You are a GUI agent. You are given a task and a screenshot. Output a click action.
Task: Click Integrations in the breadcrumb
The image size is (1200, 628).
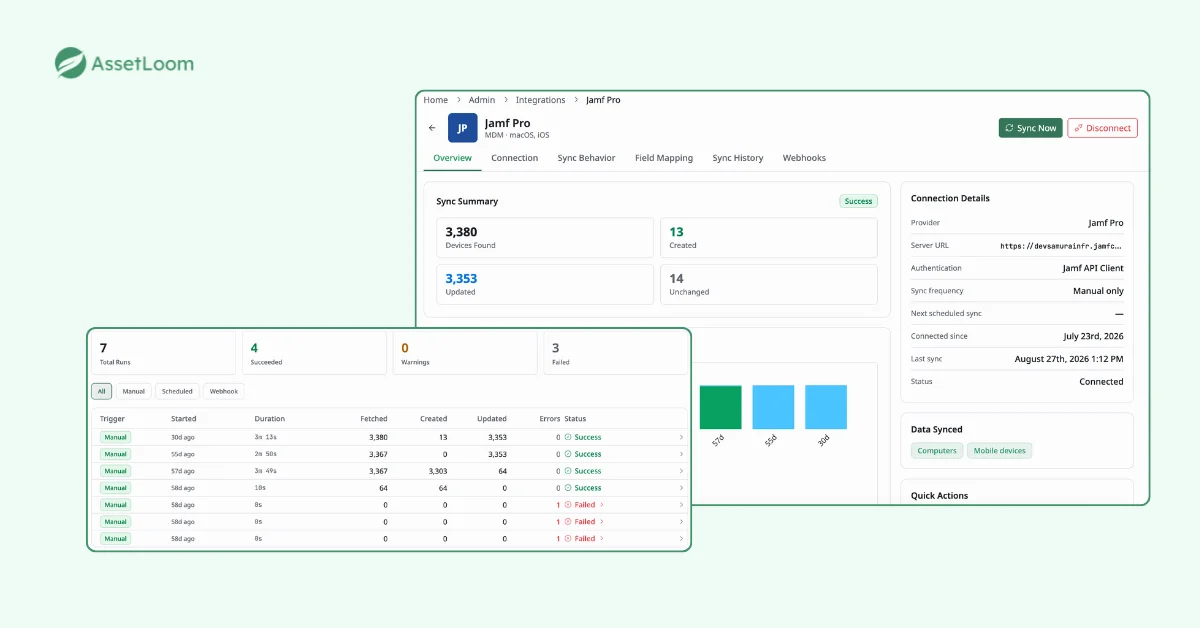[x=541, y=100]
